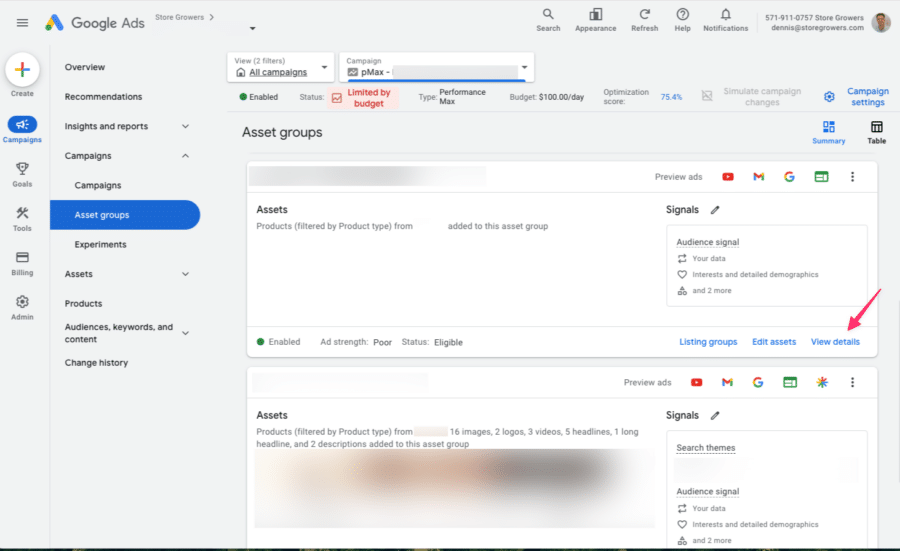Preview Display ad in second asset group
Viewport: 900px width, 551px height.
[790, 382]
